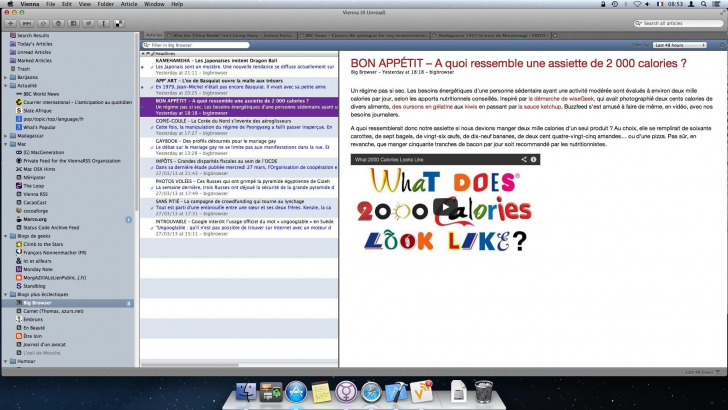Open the Article menu

point(129,4)
